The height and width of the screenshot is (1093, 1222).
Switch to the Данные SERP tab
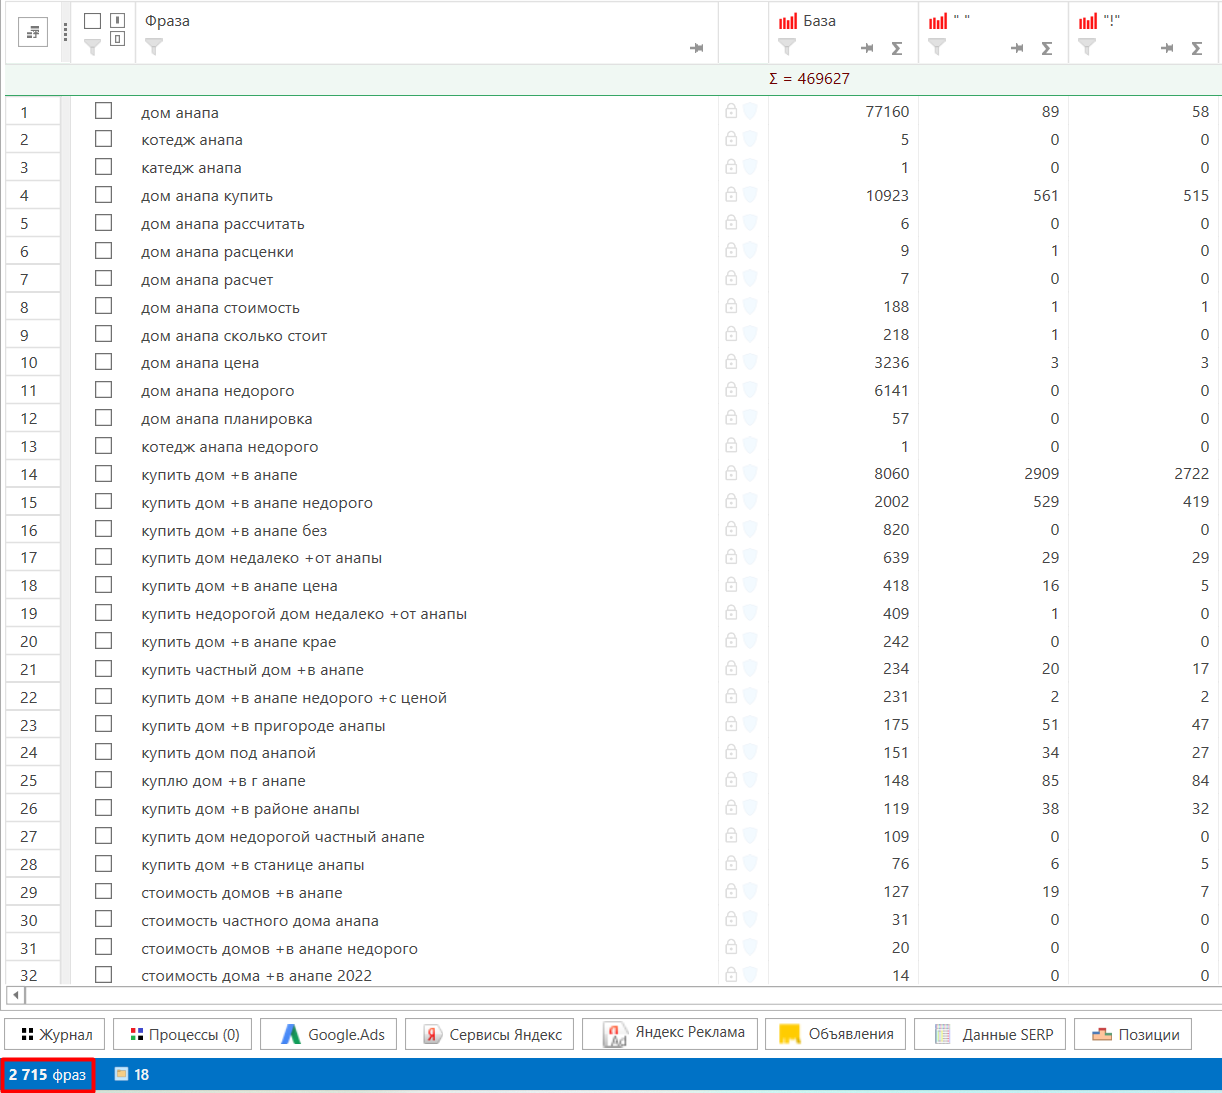(990, 1034)
